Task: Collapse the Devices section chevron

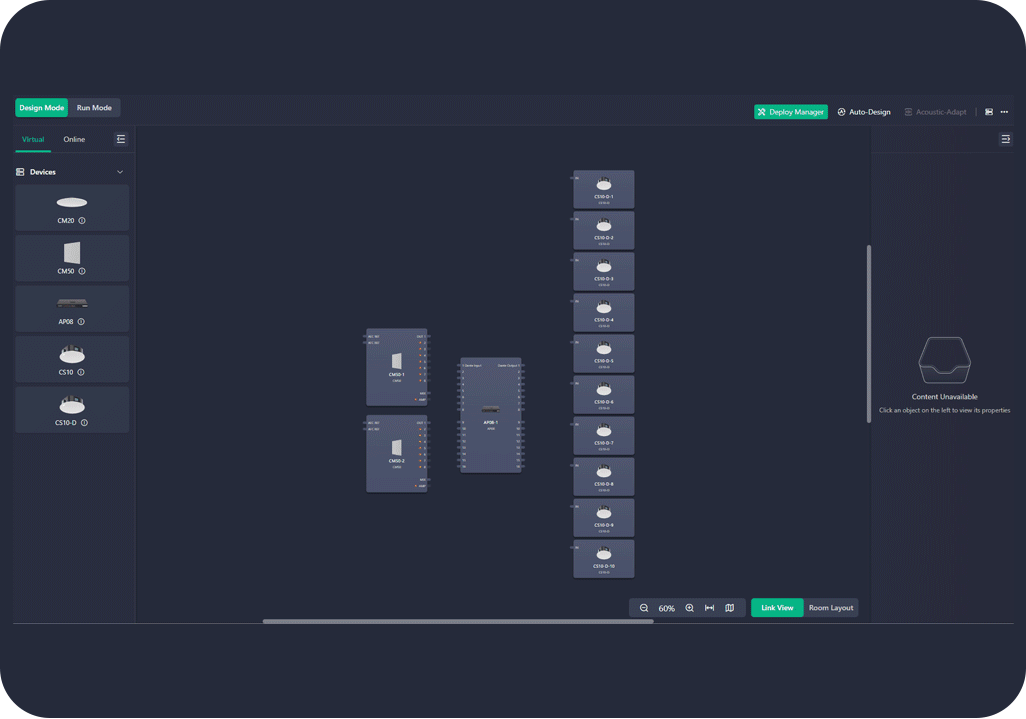Action: tap(120, 172)
